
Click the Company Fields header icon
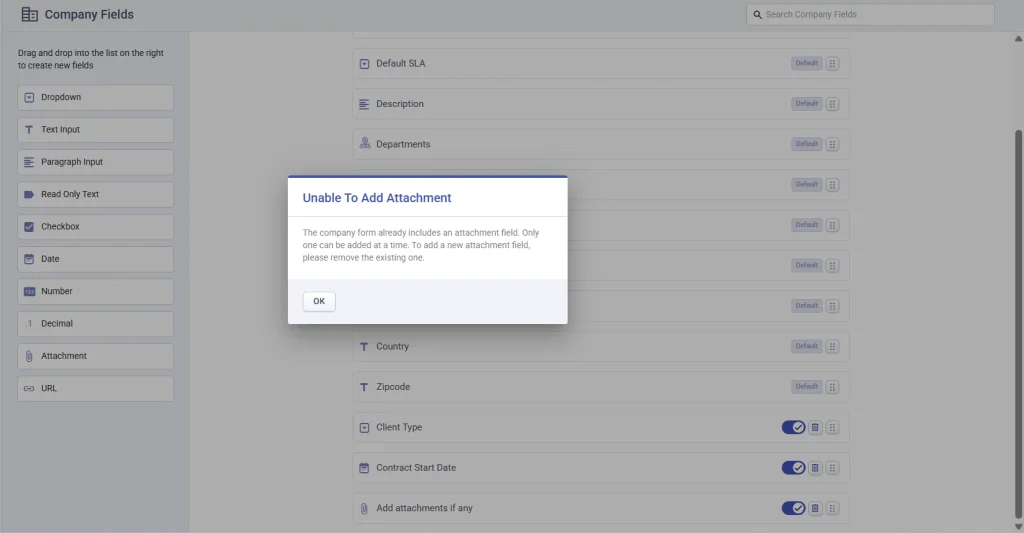(x=30, y=15)
